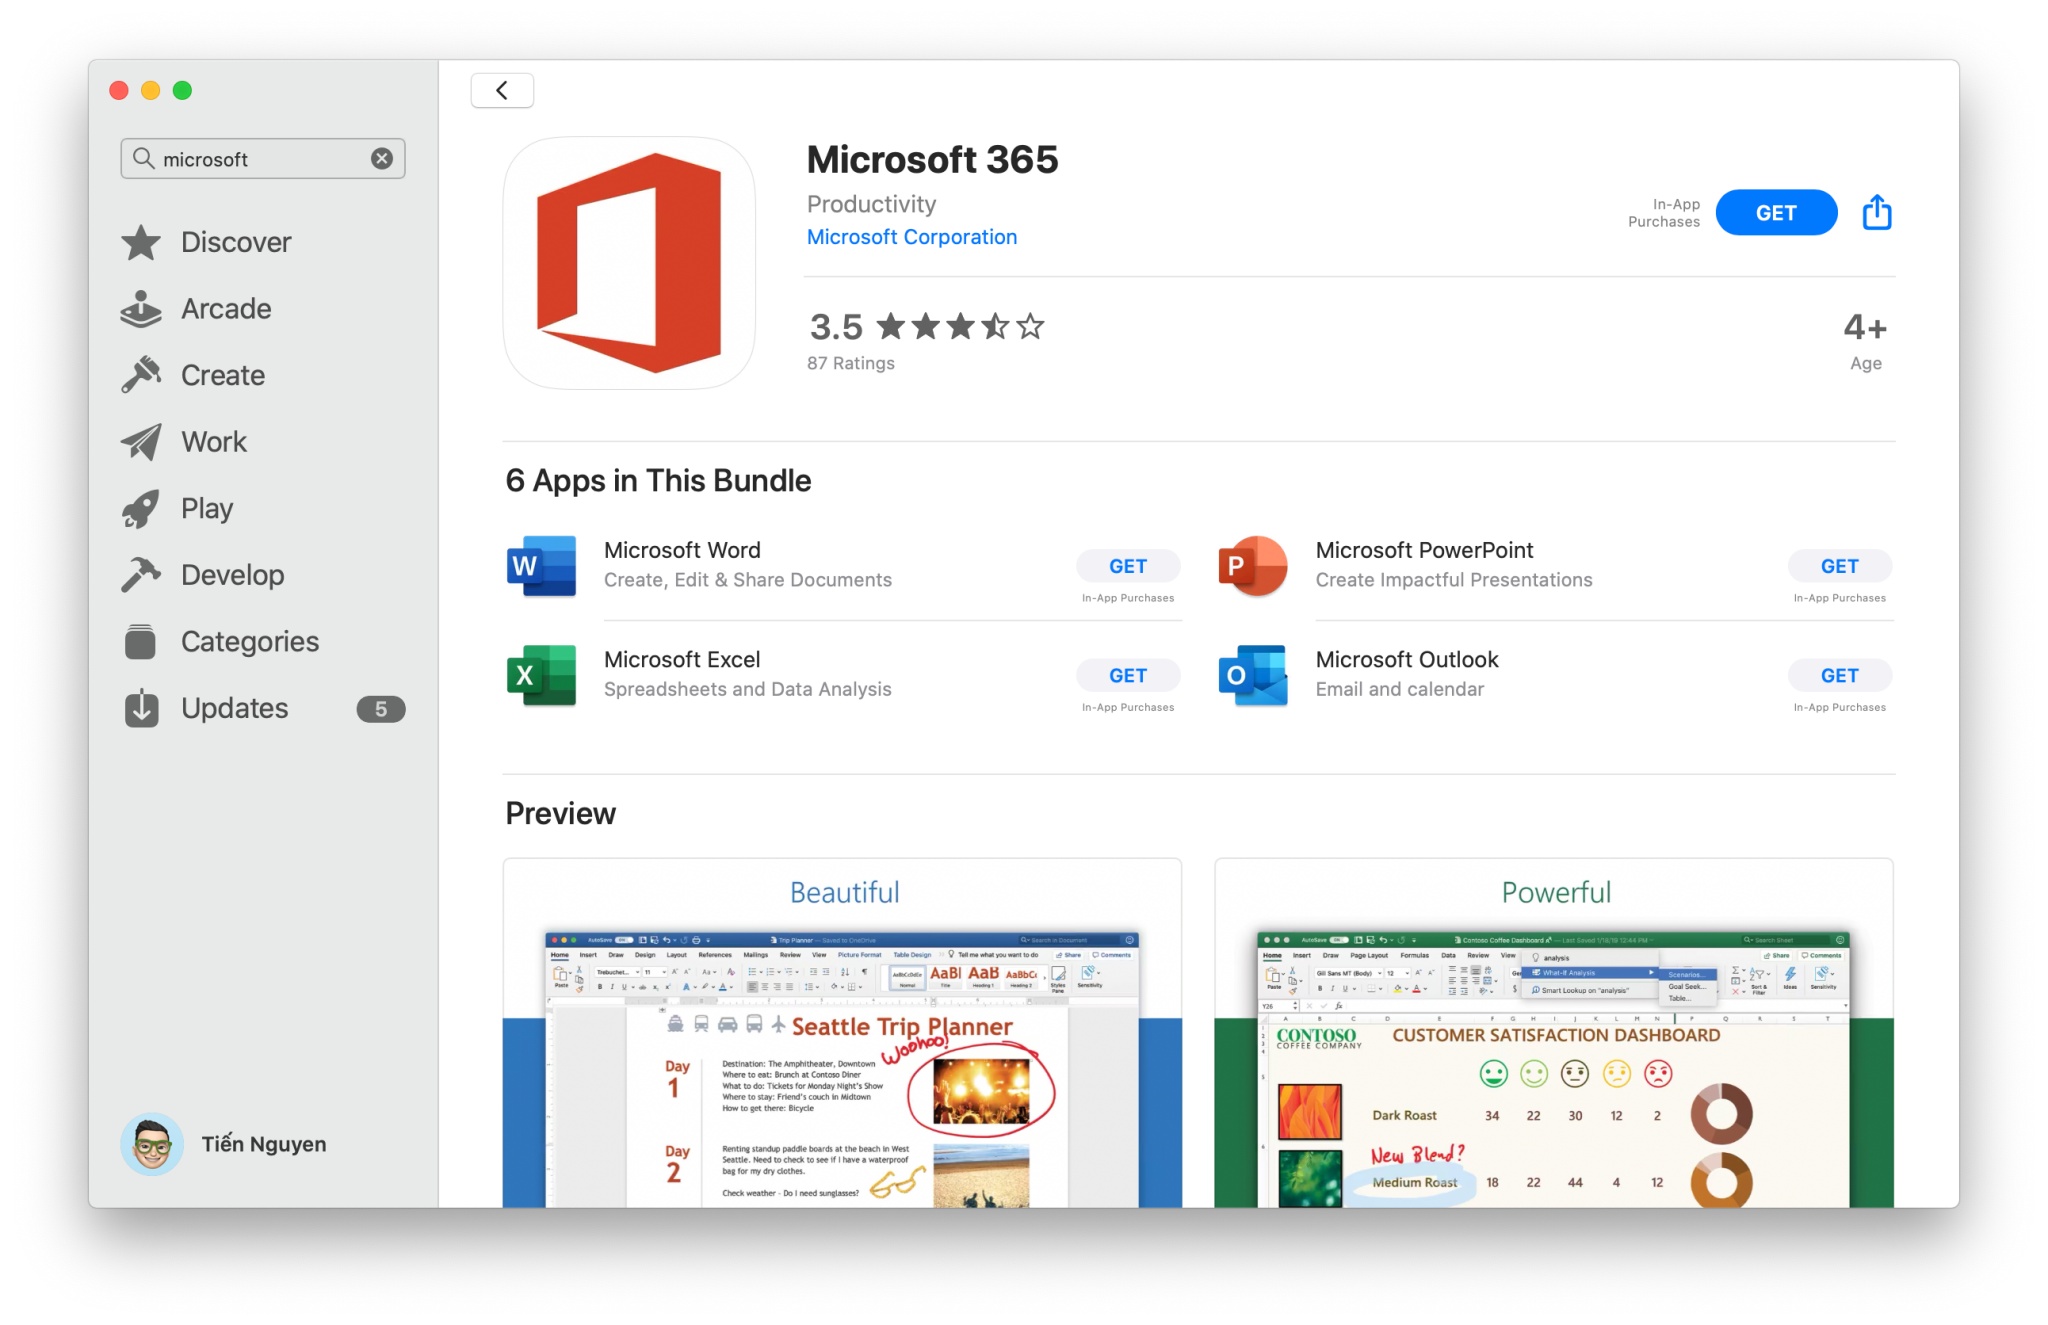This screenshot has height=1325, width=2048.
Task: Click the Updates download icon
Action: (141, 708)
